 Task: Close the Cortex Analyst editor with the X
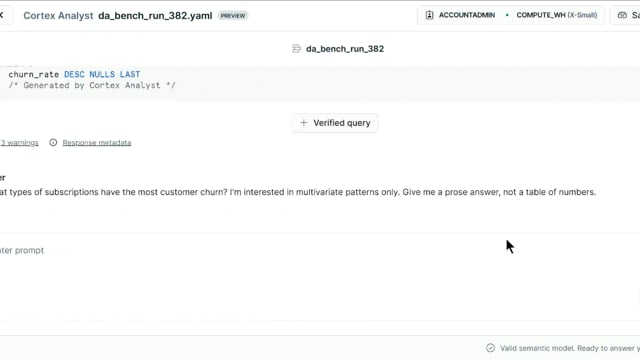click(2, 15)
